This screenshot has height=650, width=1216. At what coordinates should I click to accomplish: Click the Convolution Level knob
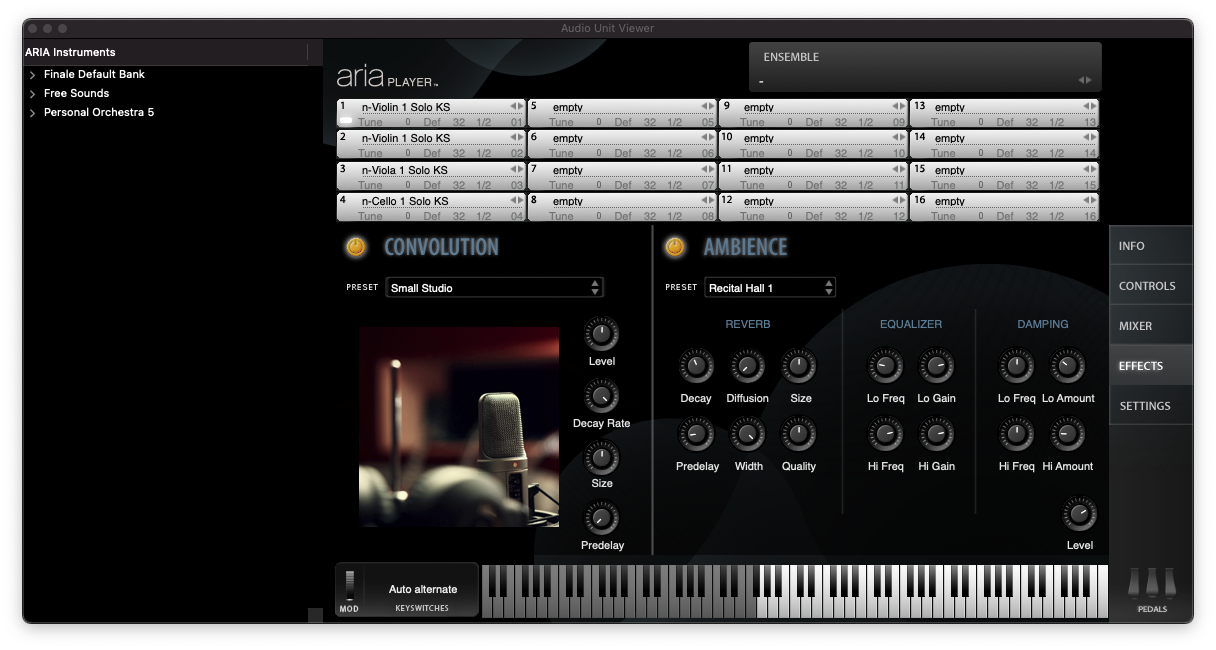click(x=601, y=334)
